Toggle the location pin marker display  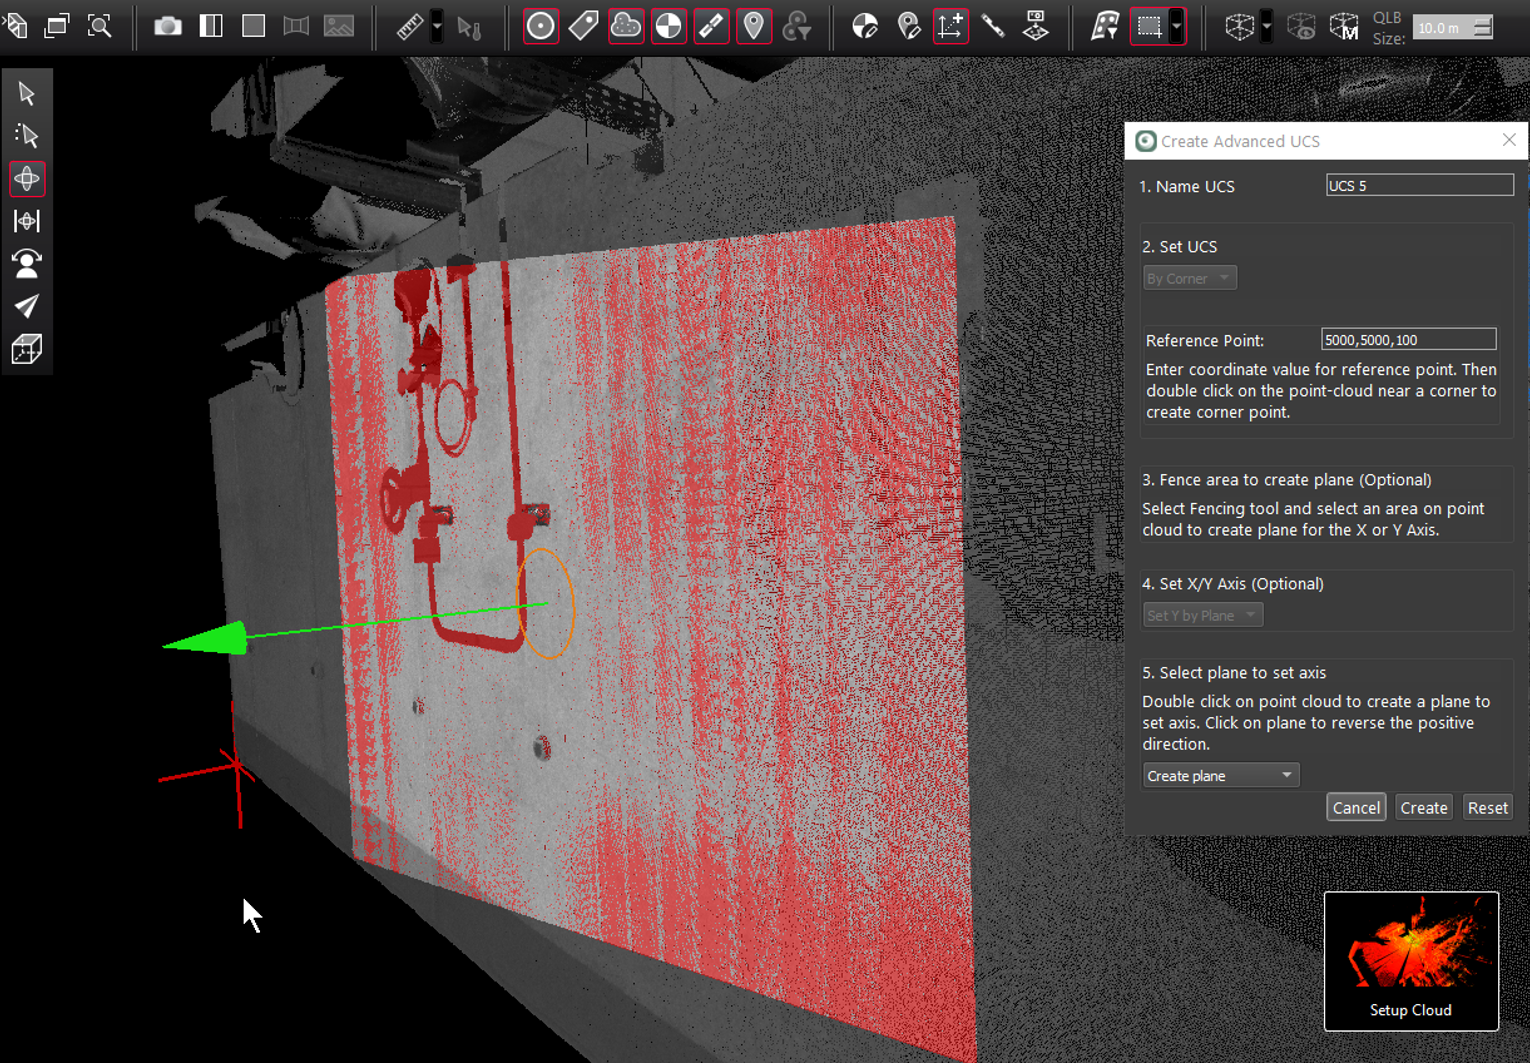point(754,26)
